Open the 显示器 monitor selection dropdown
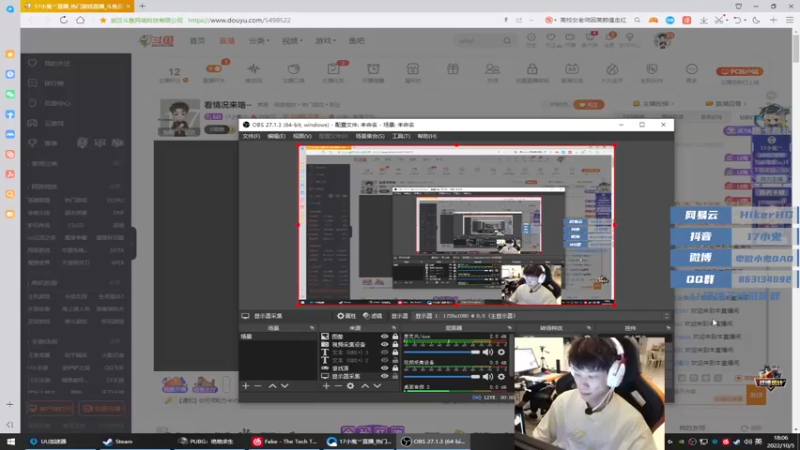 click(x=542, y=316)
